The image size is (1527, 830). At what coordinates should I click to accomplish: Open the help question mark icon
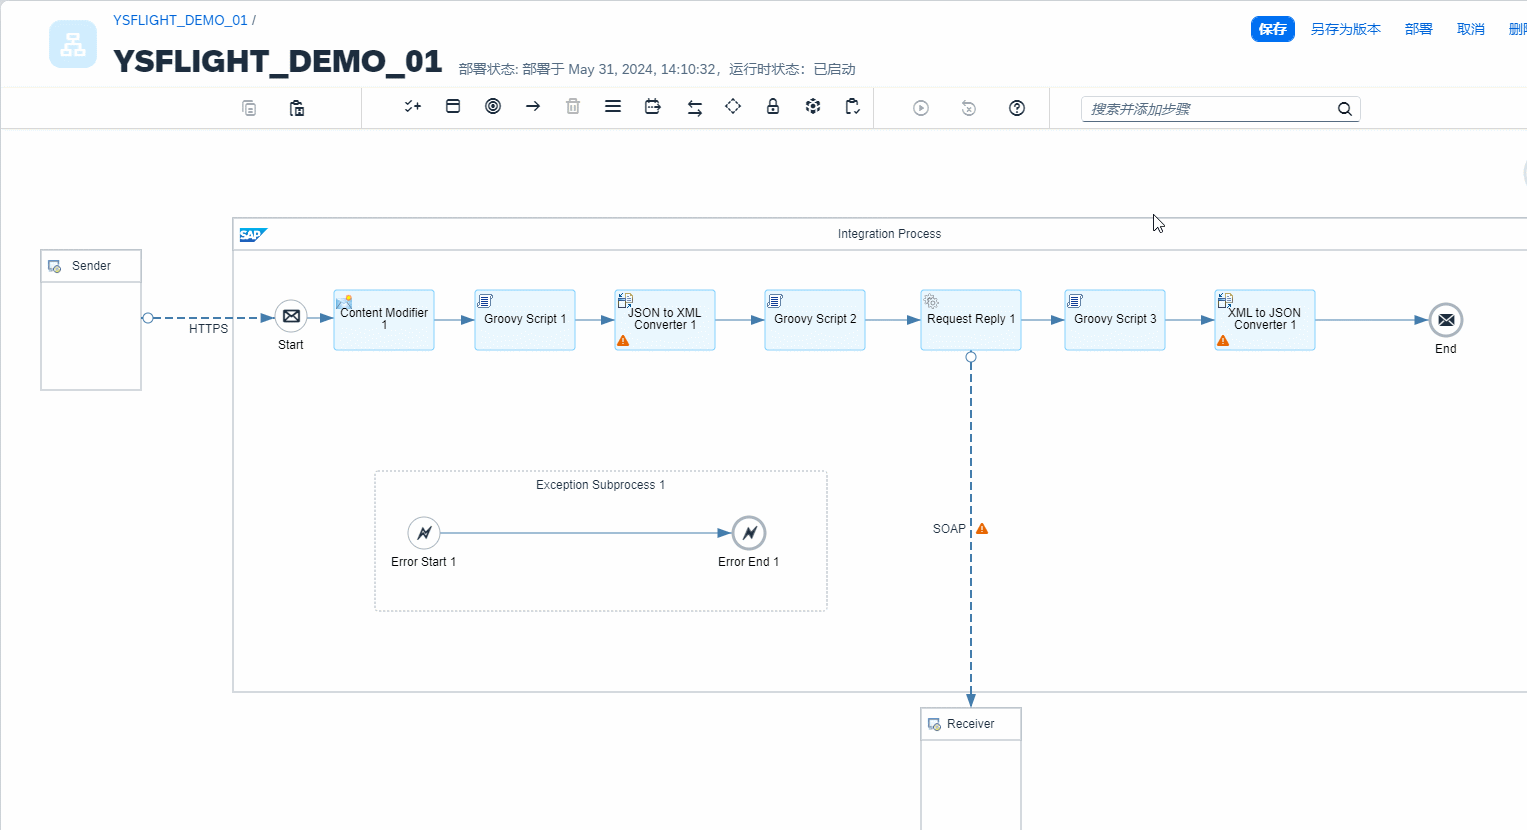(x=1017, y=108)
